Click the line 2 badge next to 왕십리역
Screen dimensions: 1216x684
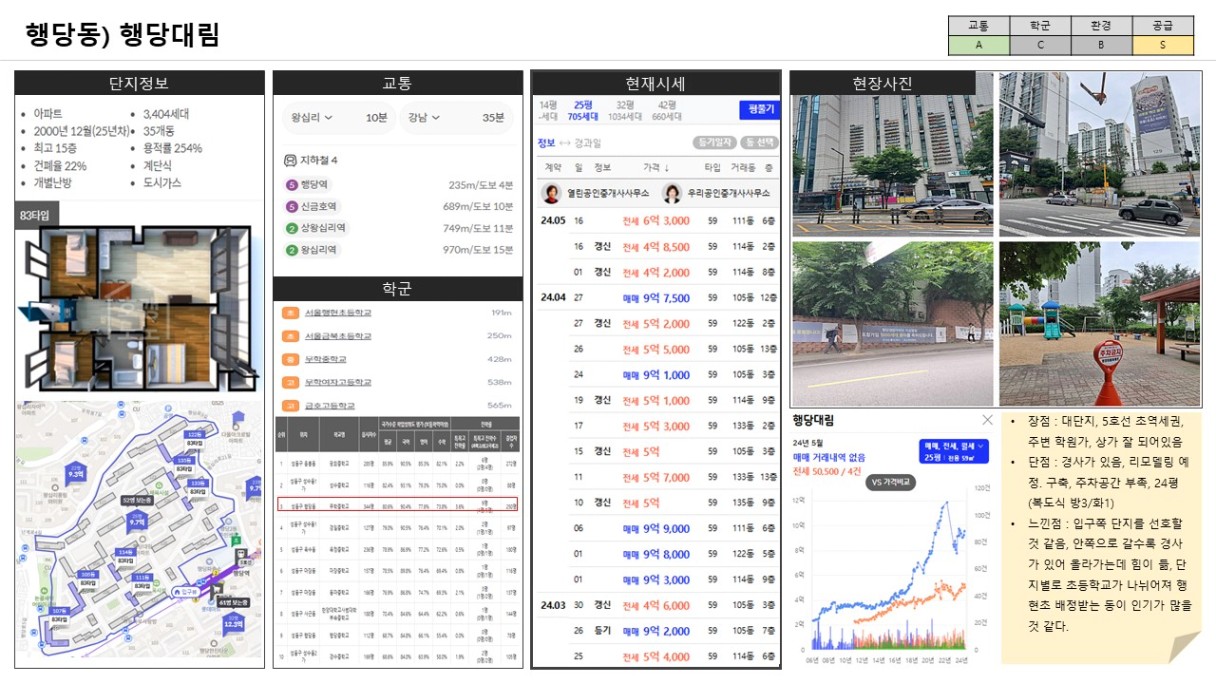pos(291,250)
